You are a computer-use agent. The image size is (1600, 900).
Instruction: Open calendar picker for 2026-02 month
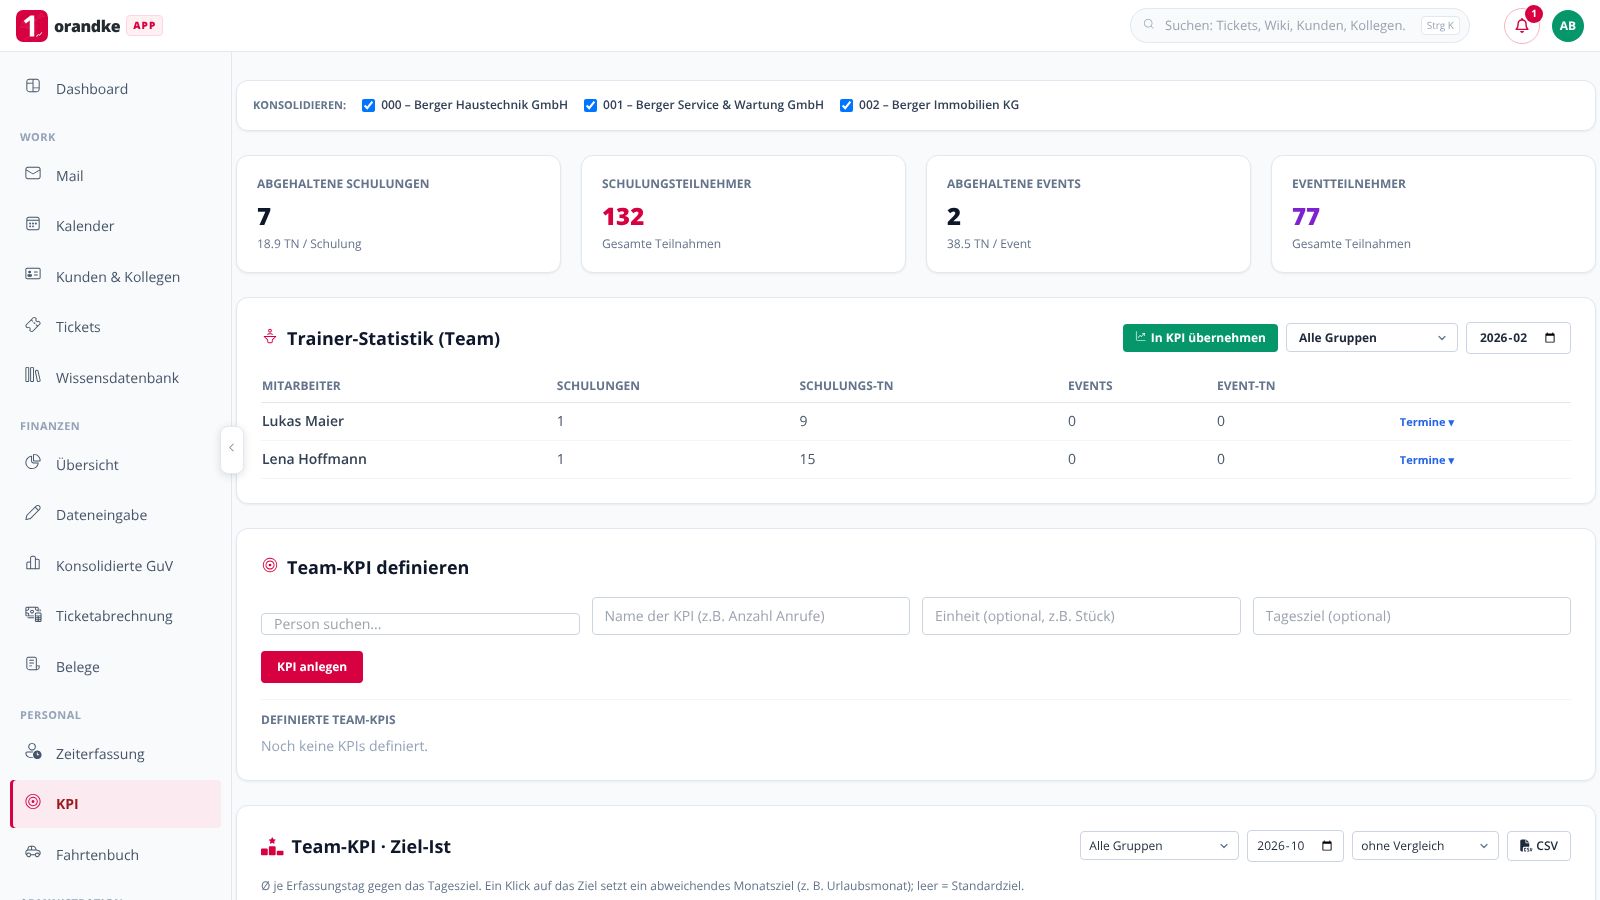1550,338
